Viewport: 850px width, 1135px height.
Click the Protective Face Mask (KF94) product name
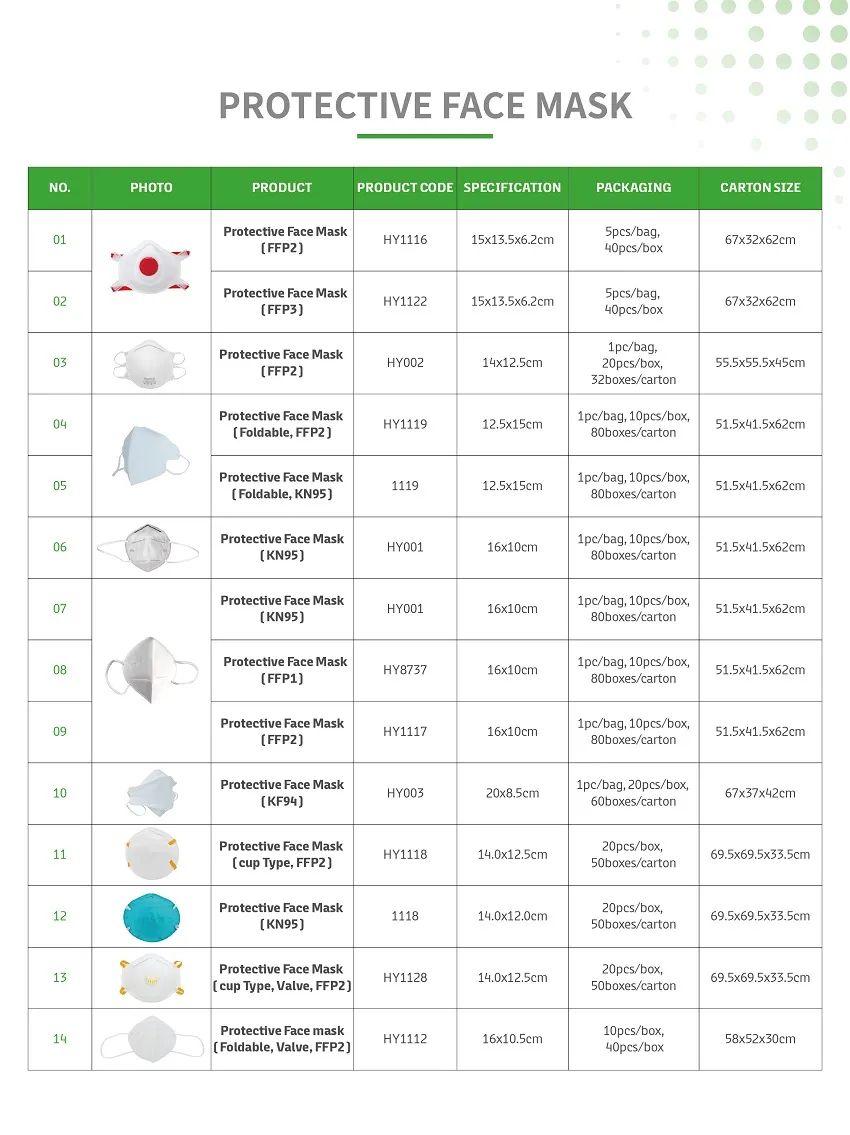pos(282,793)
